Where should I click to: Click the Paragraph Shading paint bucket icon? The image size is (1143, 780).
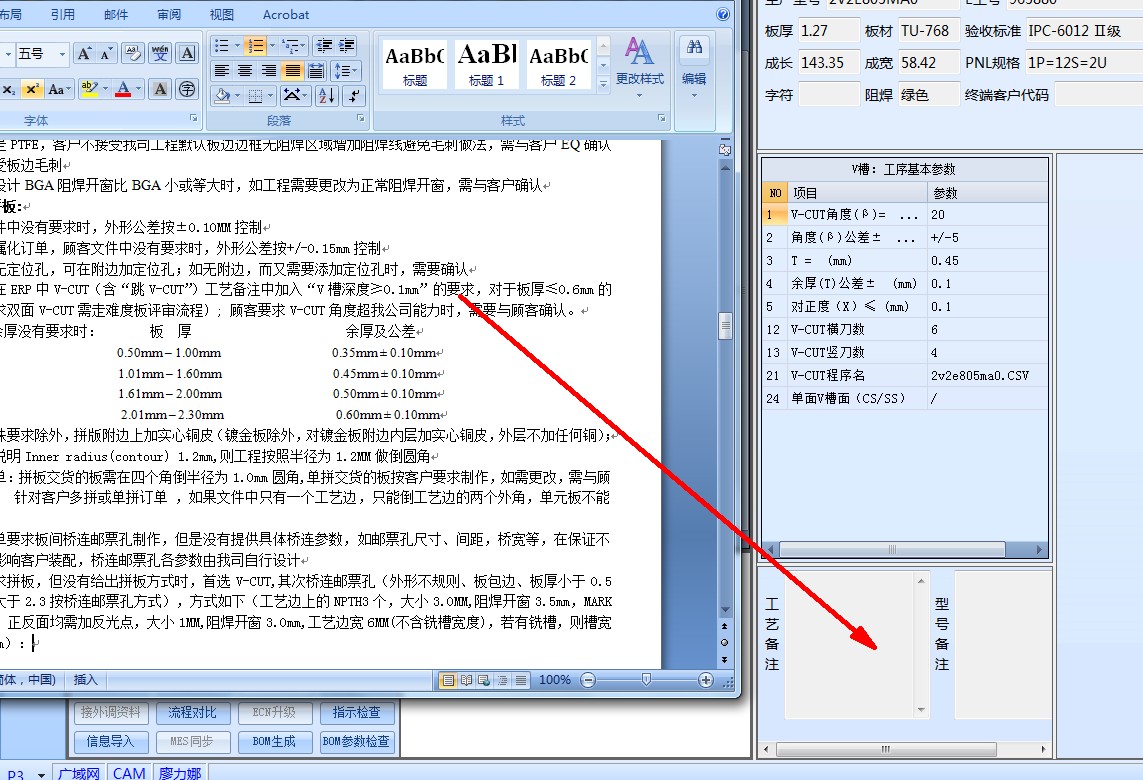click(222, 95)
